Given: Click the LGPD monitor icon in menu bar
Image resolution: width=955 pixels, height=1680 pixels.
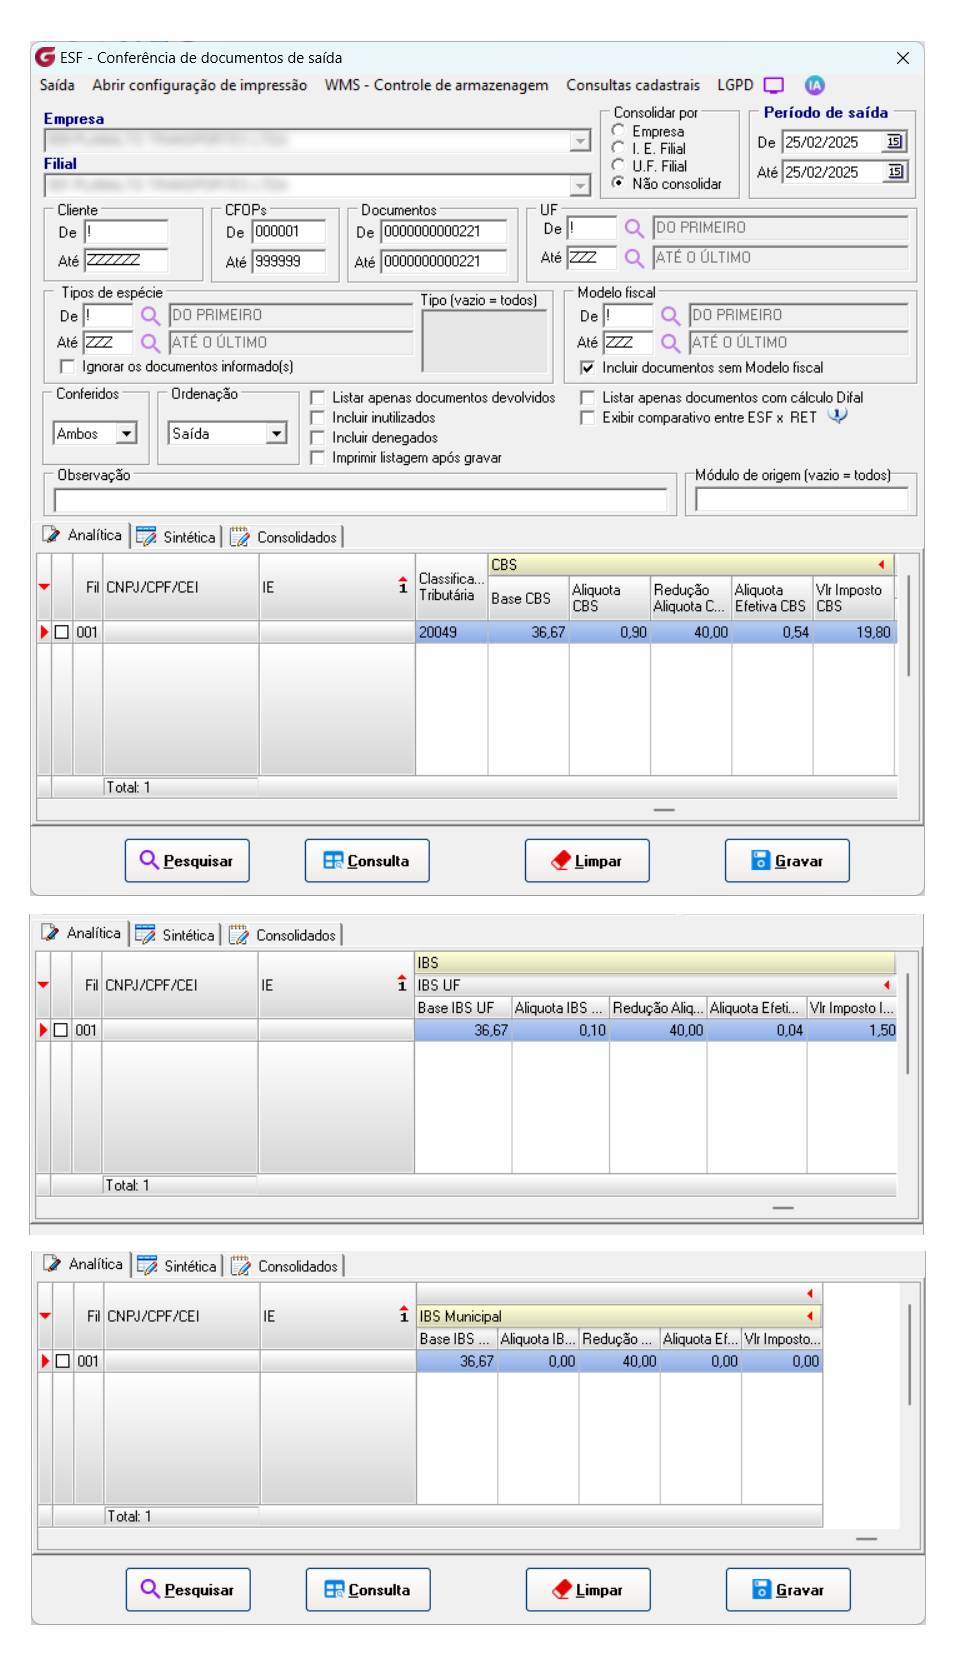Looking at the screenshot, I should pyautogui.click(x=774, y=86).
